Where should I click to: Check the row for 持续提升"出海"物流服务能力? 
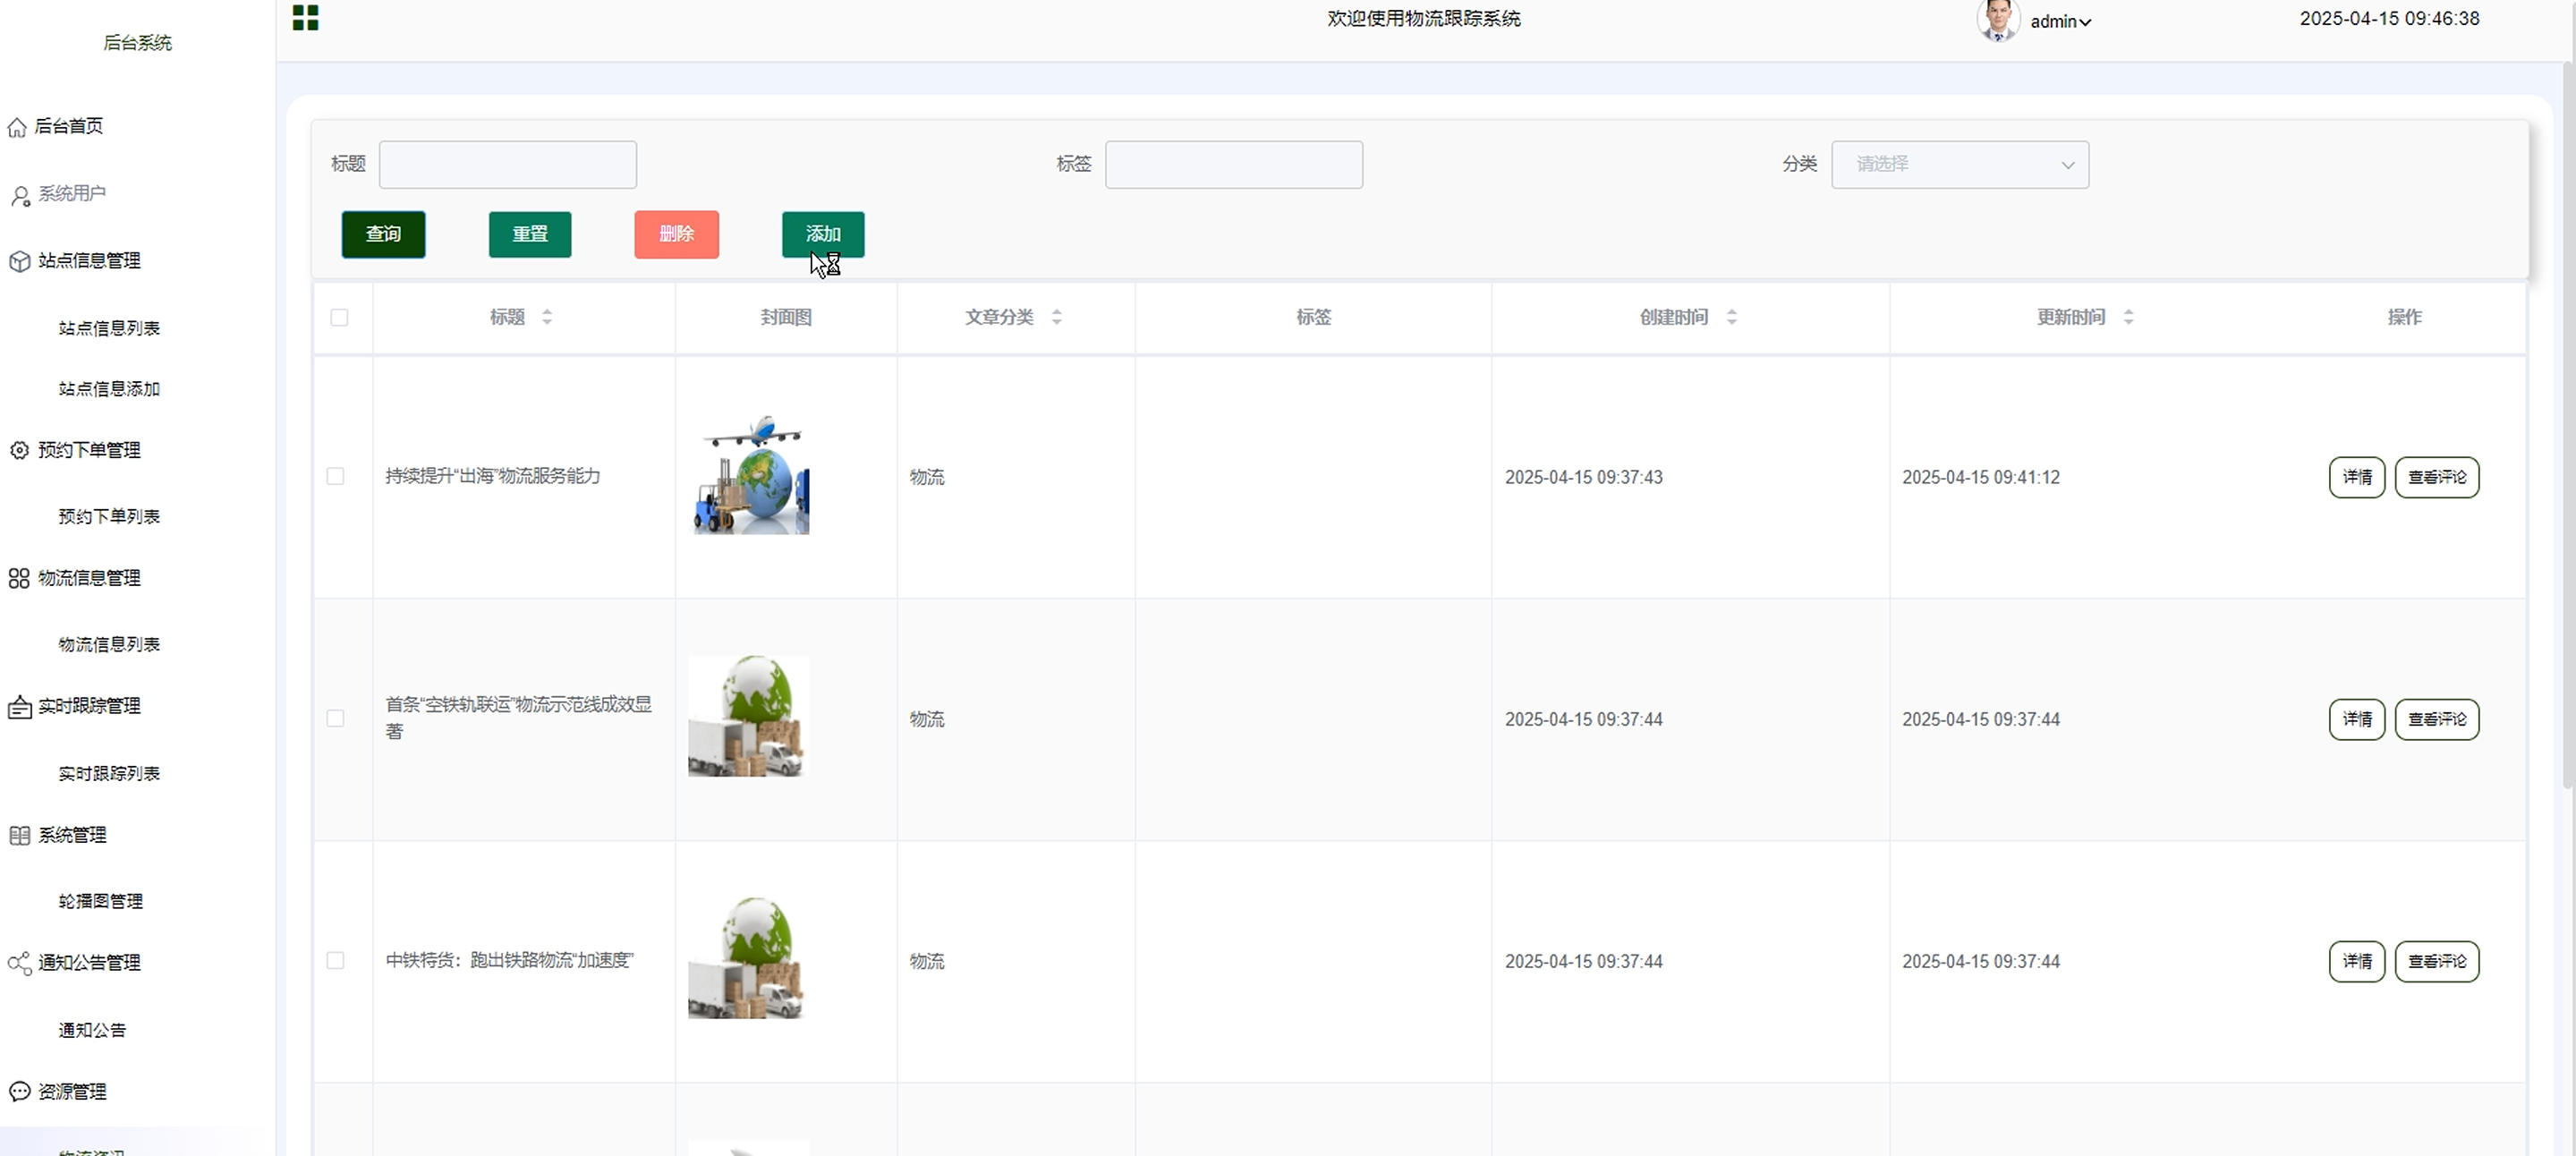click(336, 477)
